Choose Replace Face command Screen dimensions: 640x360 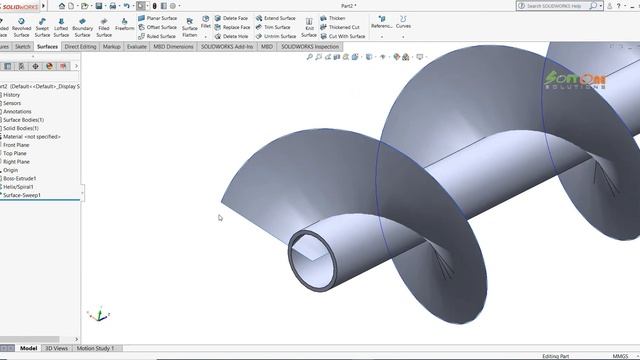click(x=232, y=27)
